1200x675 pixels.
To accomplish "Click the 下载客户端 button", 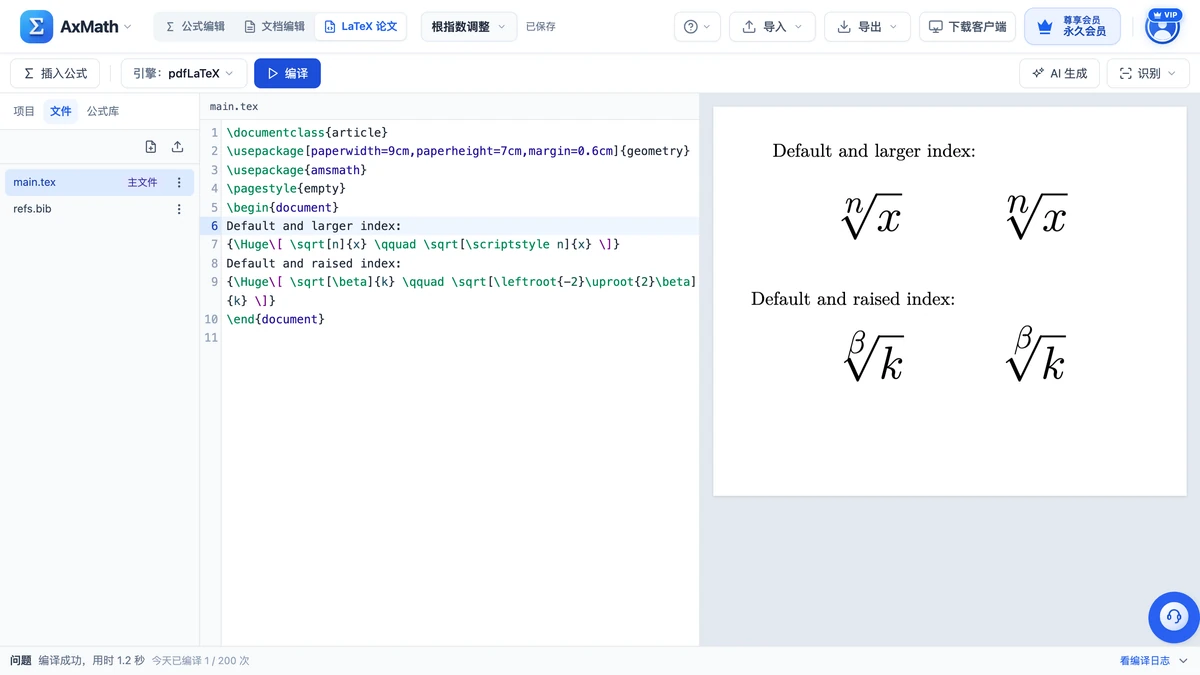I will coord(968,27).
